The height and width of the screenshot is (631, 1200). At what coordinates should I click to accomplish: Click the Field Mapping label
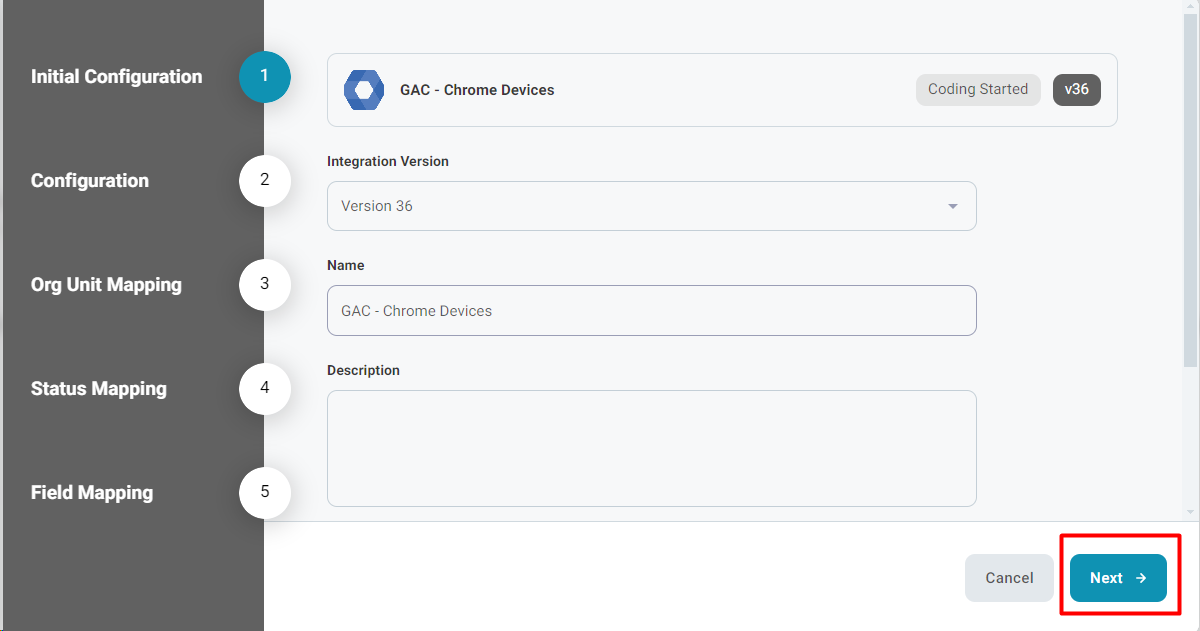(92, 493)
